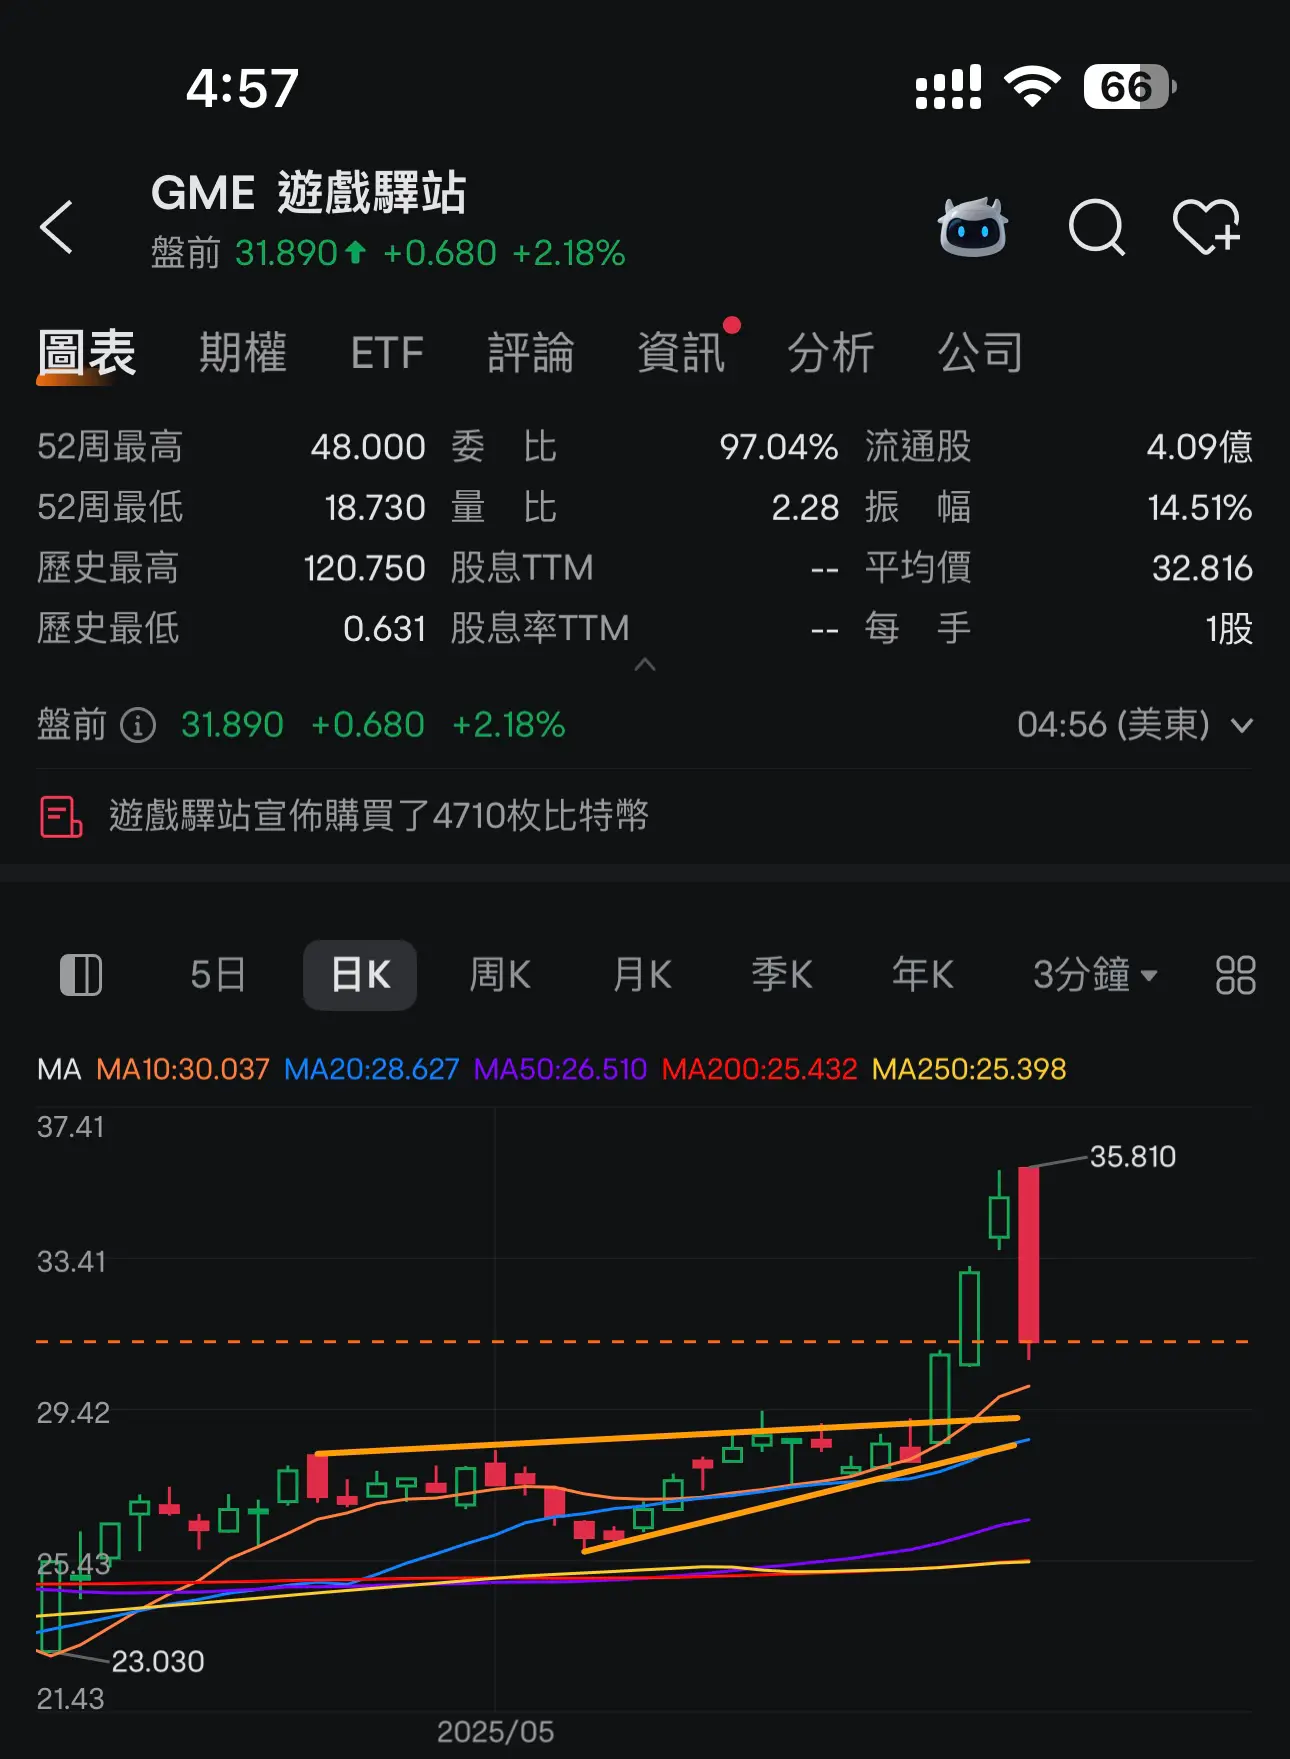Image resolution: width=1290 pixels, height=1759 pixels.
Task: Tap the MA10:30.037 value
Action: (183, 1070)
